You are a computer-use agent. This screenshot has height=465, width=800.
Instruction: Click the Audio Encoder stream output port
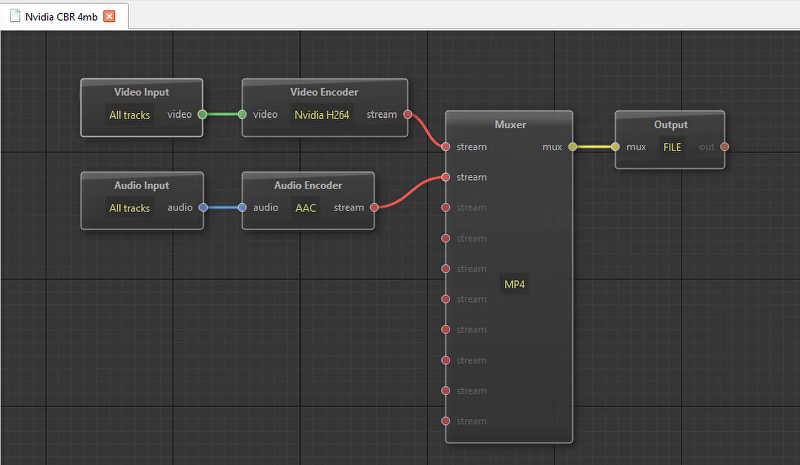tap(374, 208)
